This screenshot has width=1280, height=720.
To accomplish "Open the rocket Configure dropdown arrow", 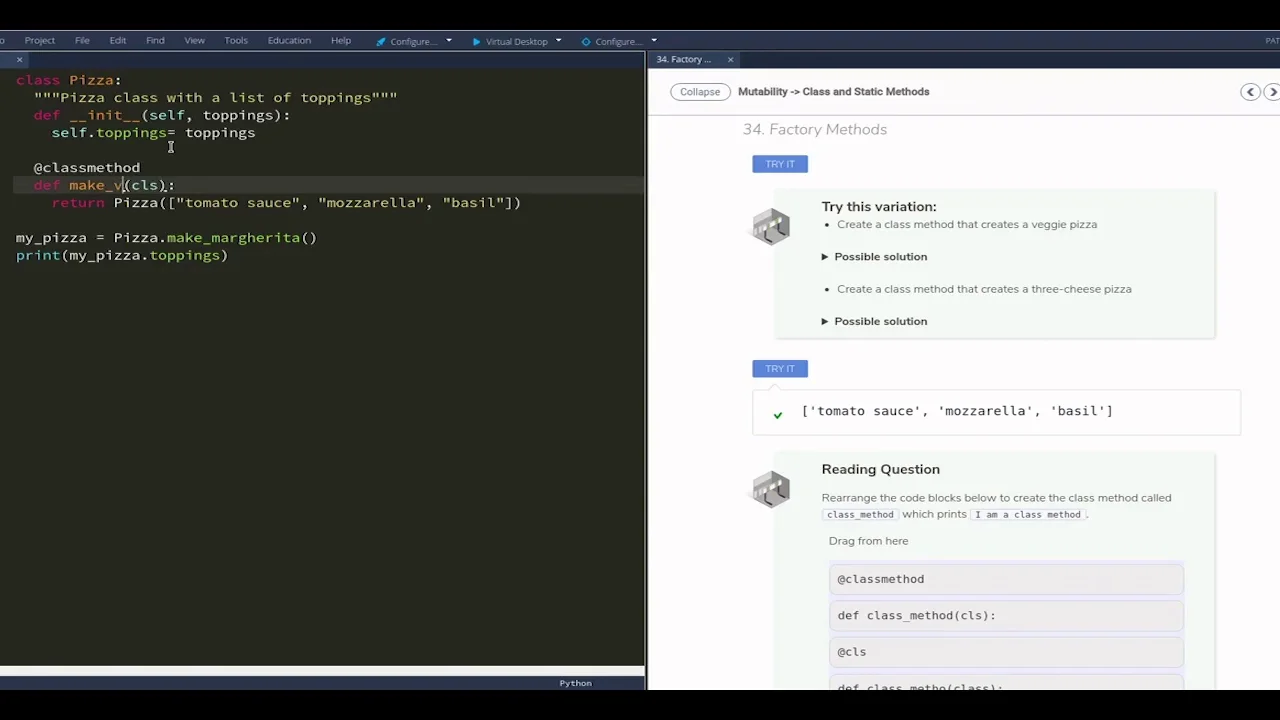I will click(449, 41).
